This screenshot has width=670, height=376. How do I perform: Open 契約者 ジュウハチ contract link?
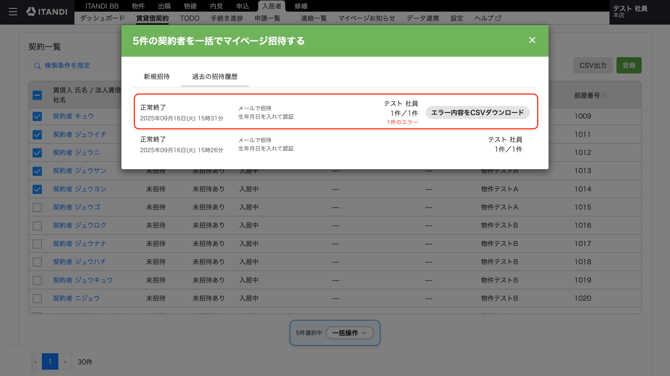tap(79, 262)
